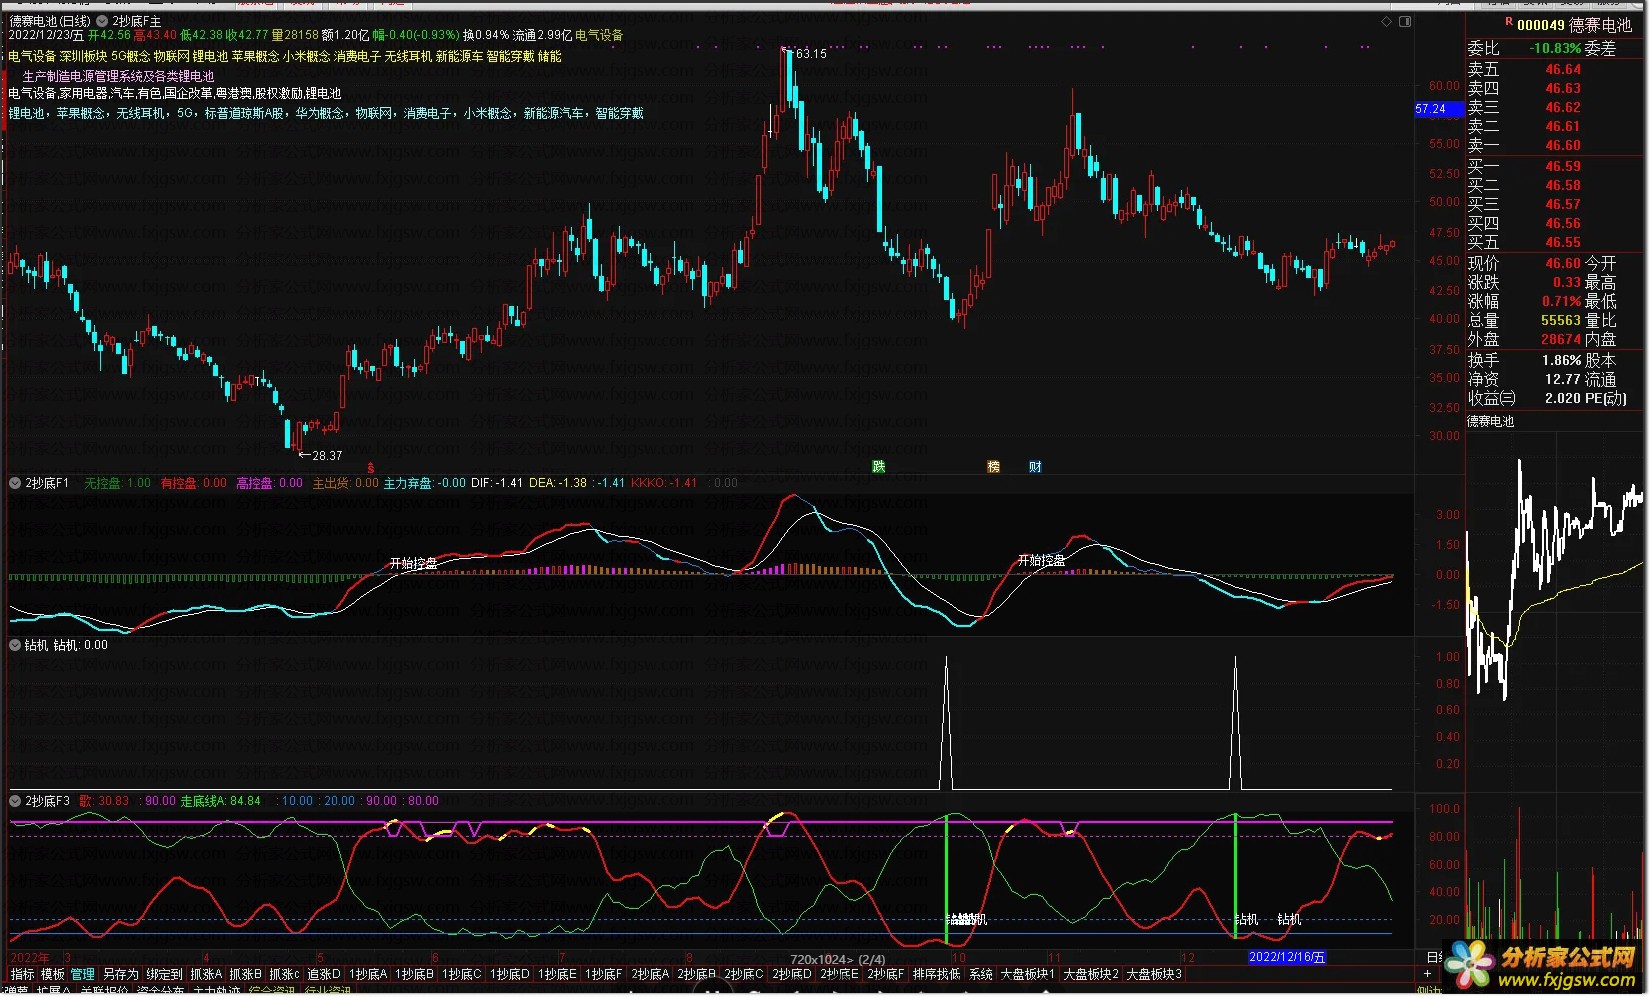Click the red S marker under the chart
The height and width of the screenshot is (997, 1652).
[371, 468]
